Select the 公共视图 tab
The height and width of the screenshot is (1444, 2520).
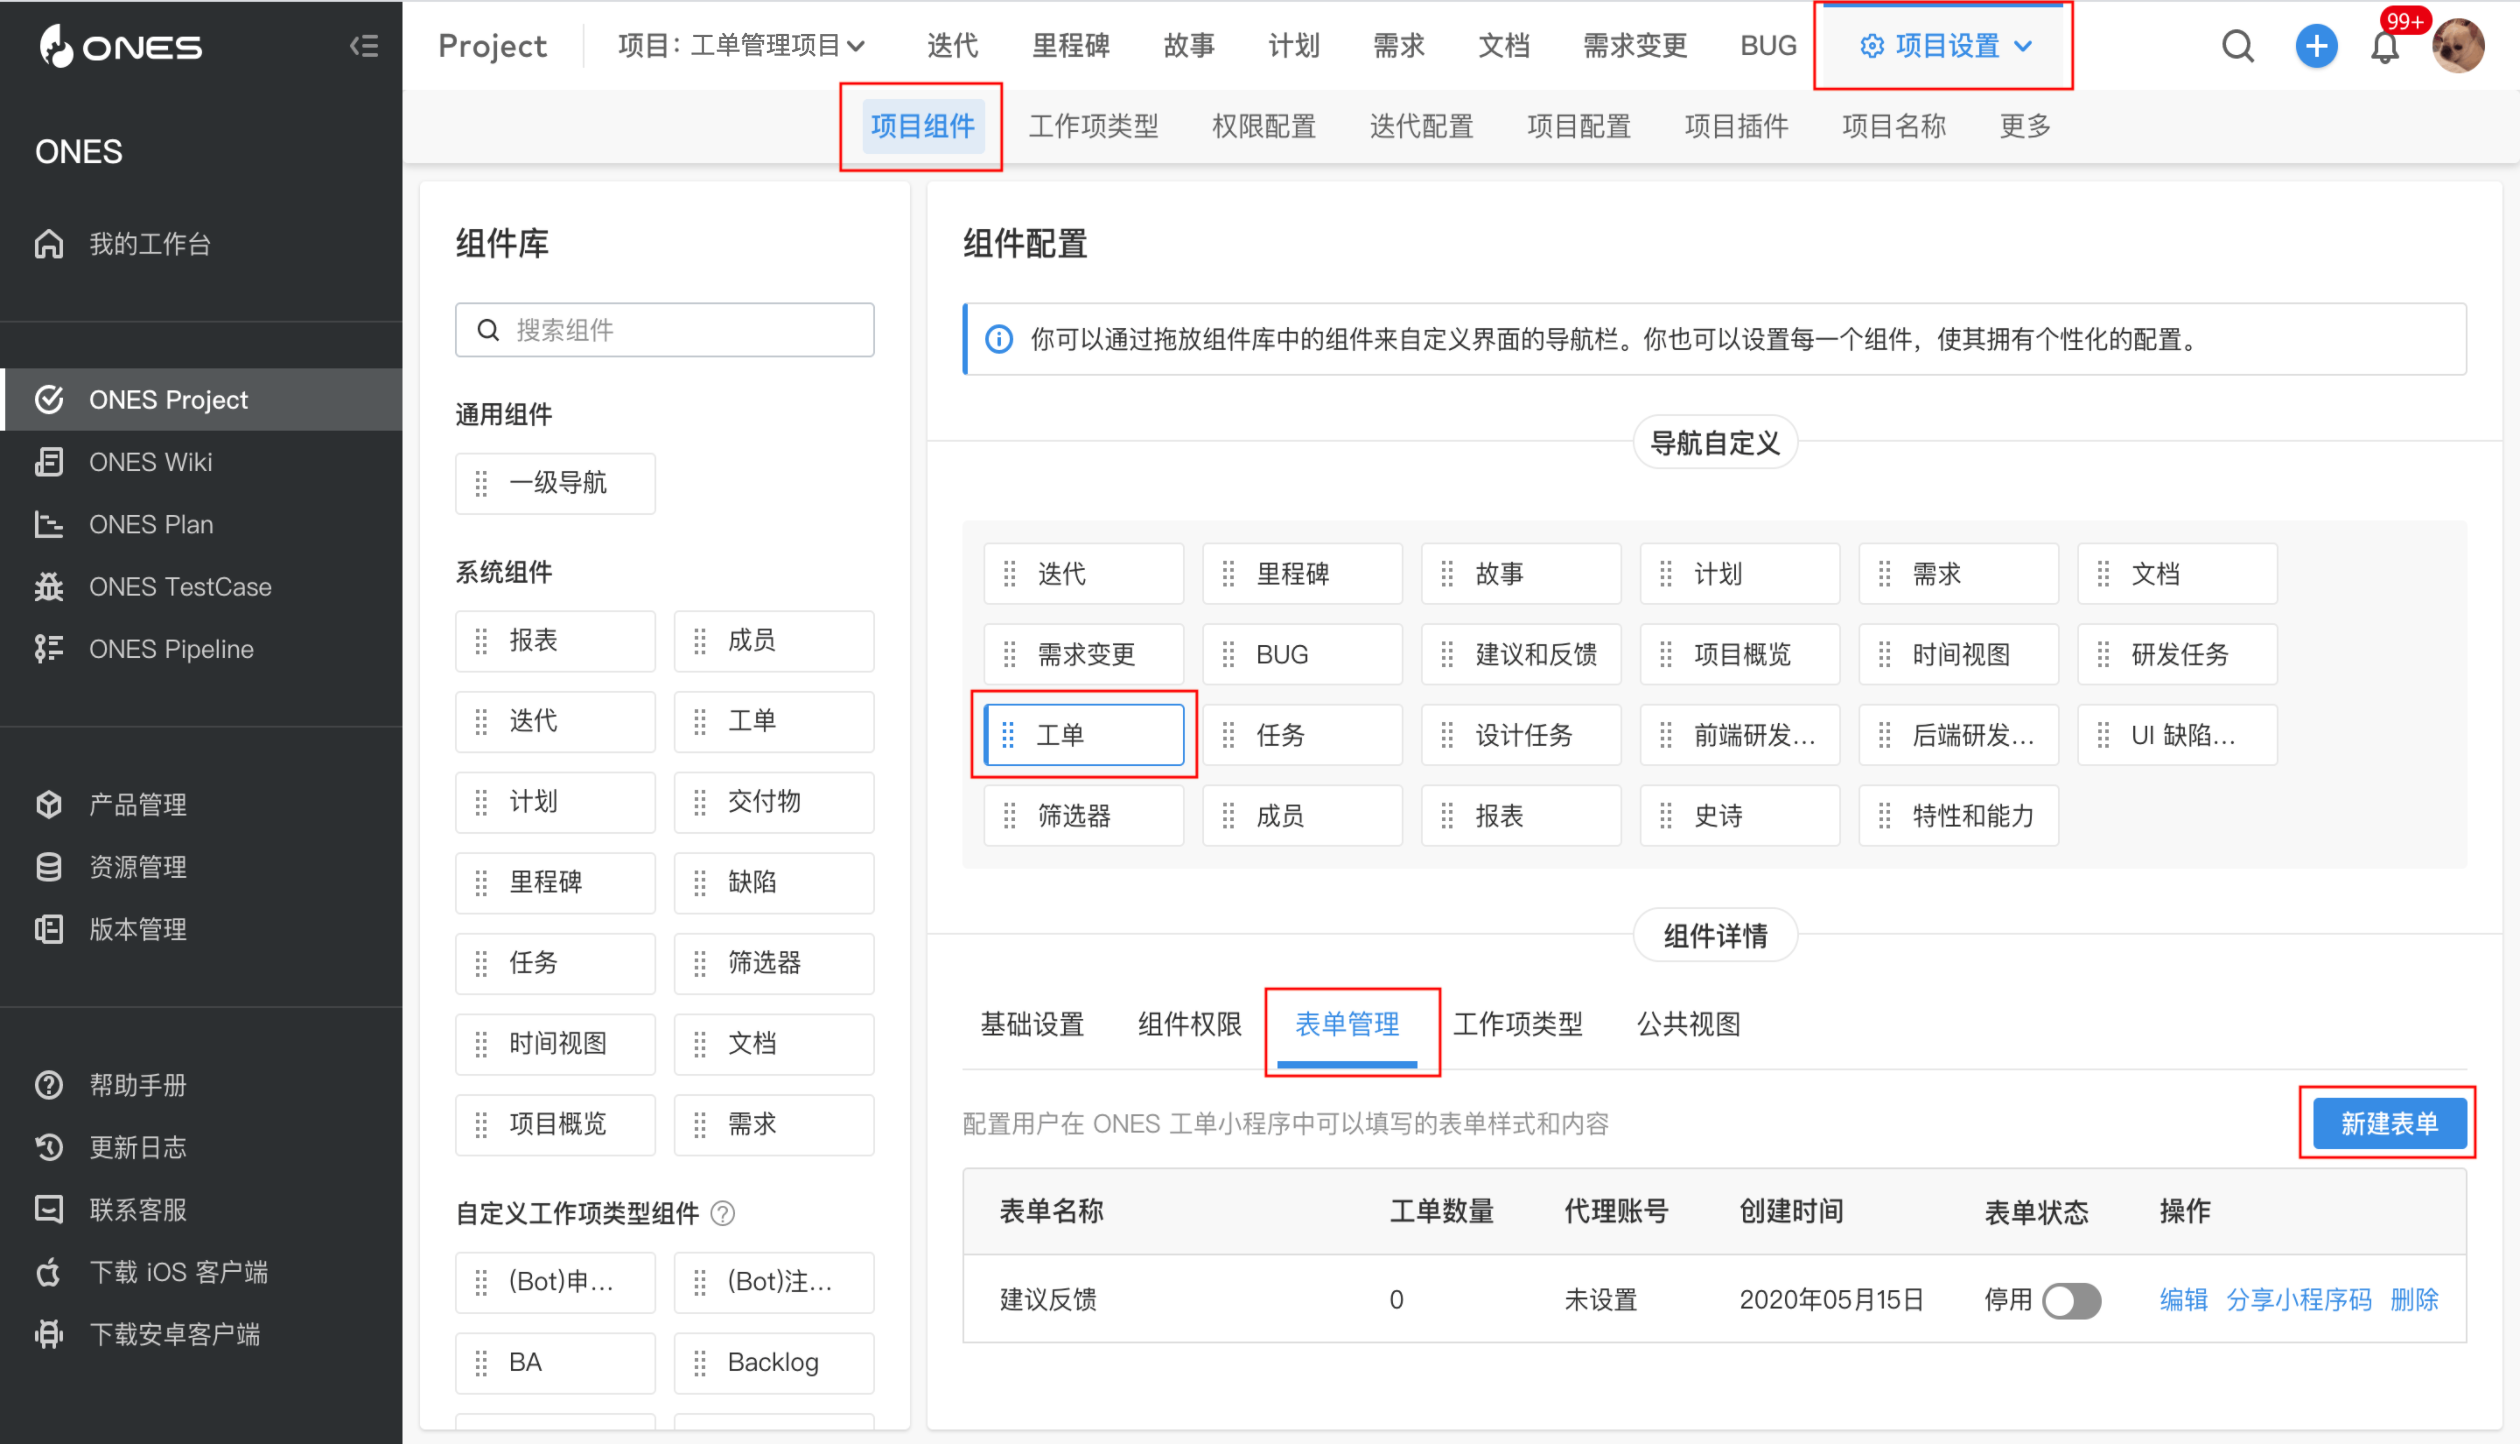[x=1688, y=1024]
